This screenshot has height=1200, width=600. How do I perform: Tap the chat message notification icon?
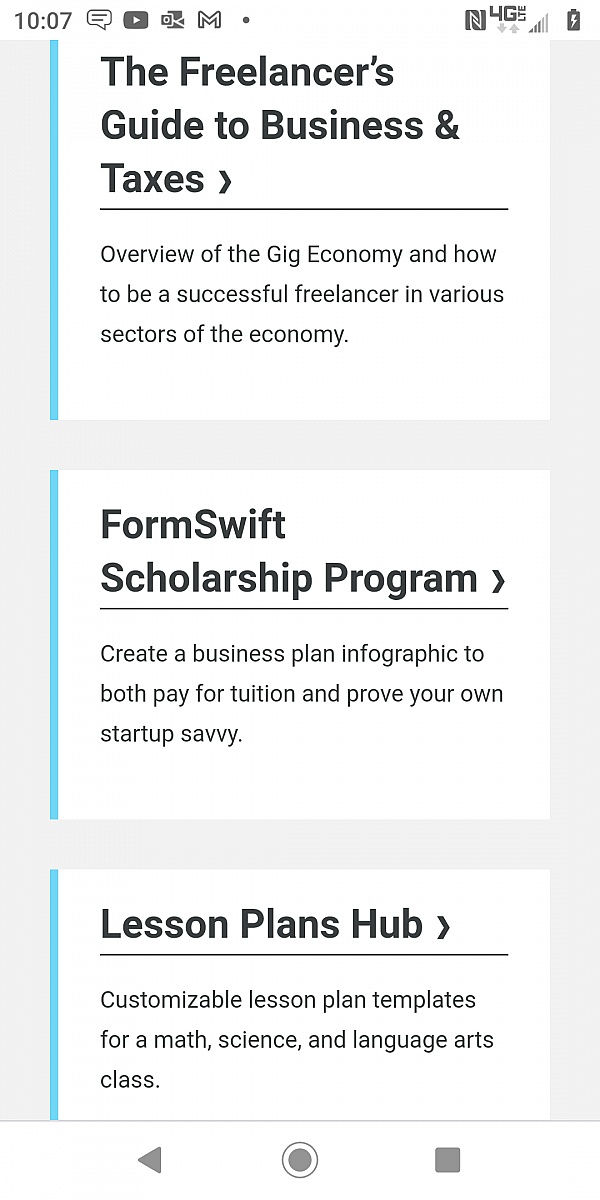click(97, 18)
